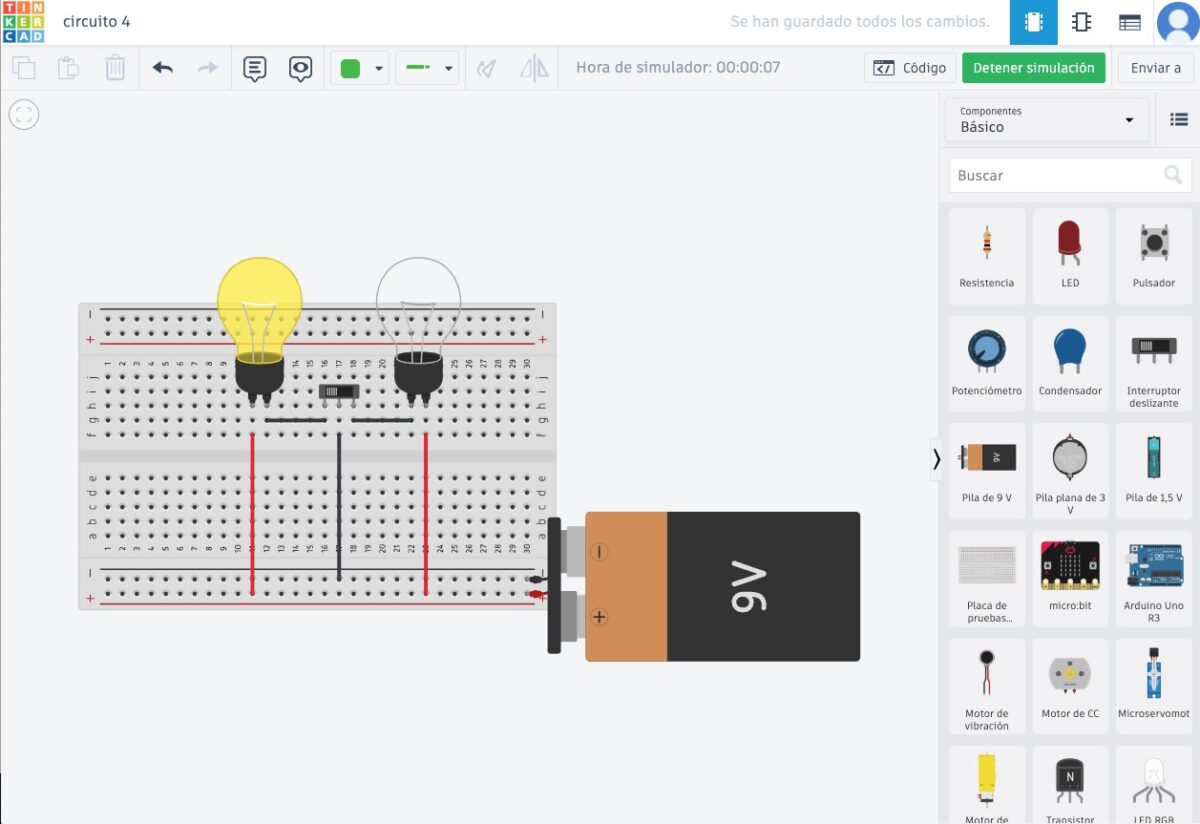Click the user account avatar
The width and height of the screenshot is (1200, 824).
coord(1176,21)
